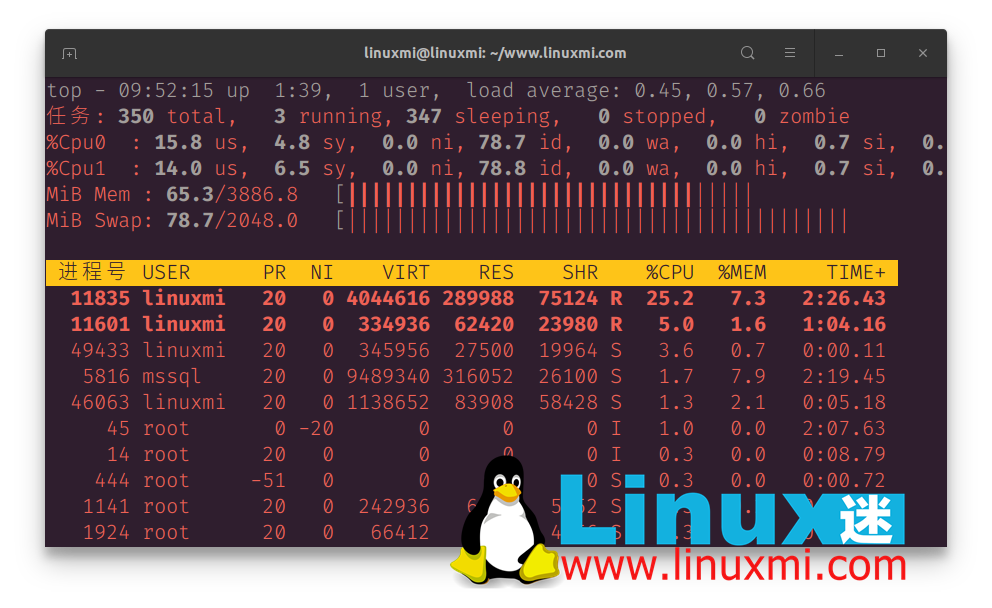Click the zombie count label
Viewport: 992px width, 608px height.
[814, 116]
